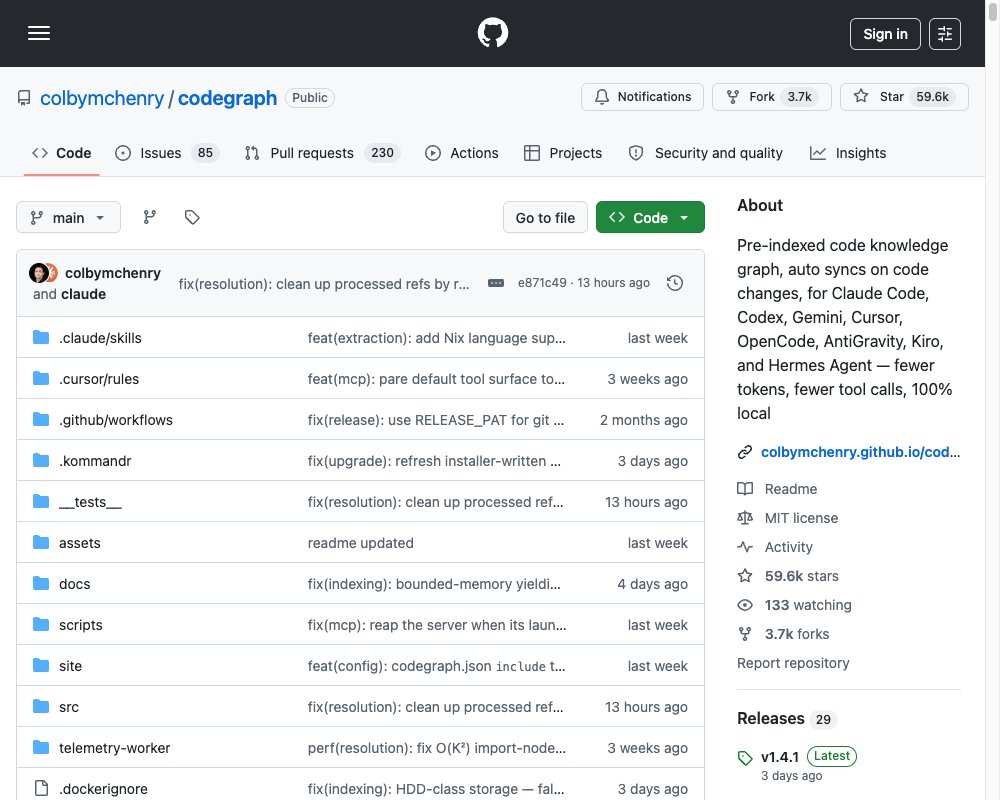
Task: Click the v1.4.1 release tag icon
Action: pyautogui.click(x=745, y=757)
